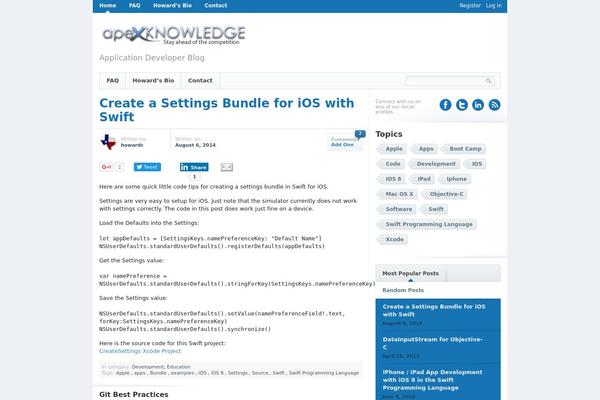
Task: Select Swift Programming Language topic tag
Action: pos(427,224)
